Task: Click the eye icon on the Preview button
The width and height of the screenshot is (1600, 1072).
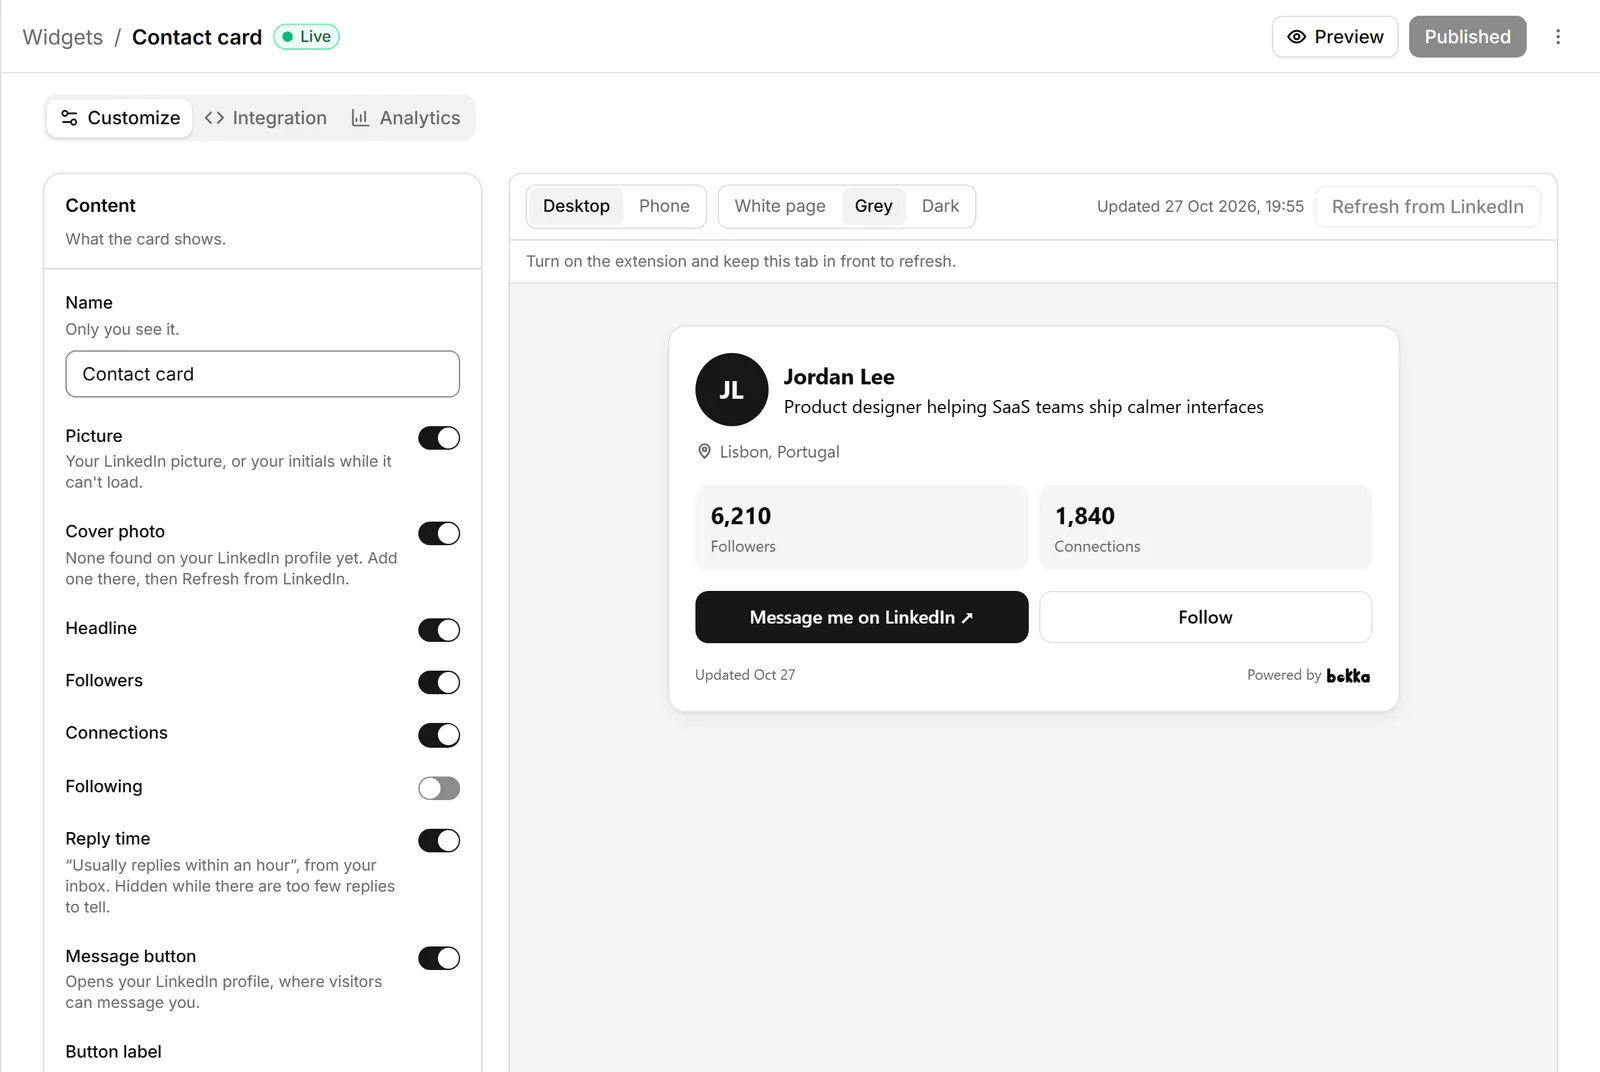Action: click(x=1296, y=37)
